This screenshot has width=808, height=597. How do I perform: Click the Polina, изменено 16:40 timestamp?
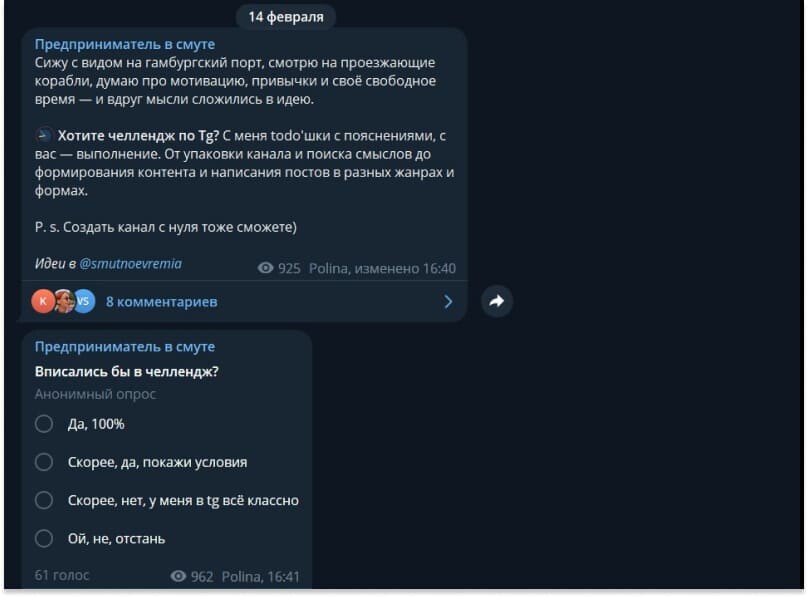382,268
